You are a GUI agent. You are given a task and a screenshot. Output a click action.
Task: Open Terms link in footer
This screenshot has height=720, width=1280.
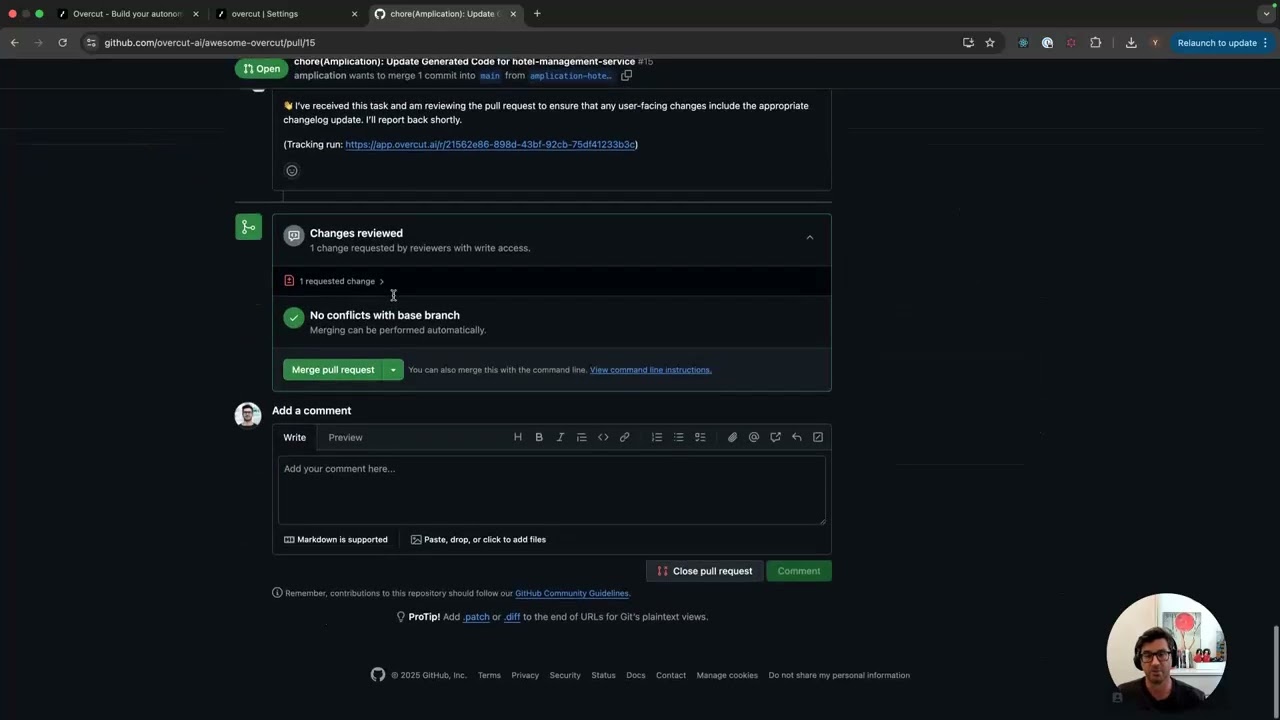(489, 675)
